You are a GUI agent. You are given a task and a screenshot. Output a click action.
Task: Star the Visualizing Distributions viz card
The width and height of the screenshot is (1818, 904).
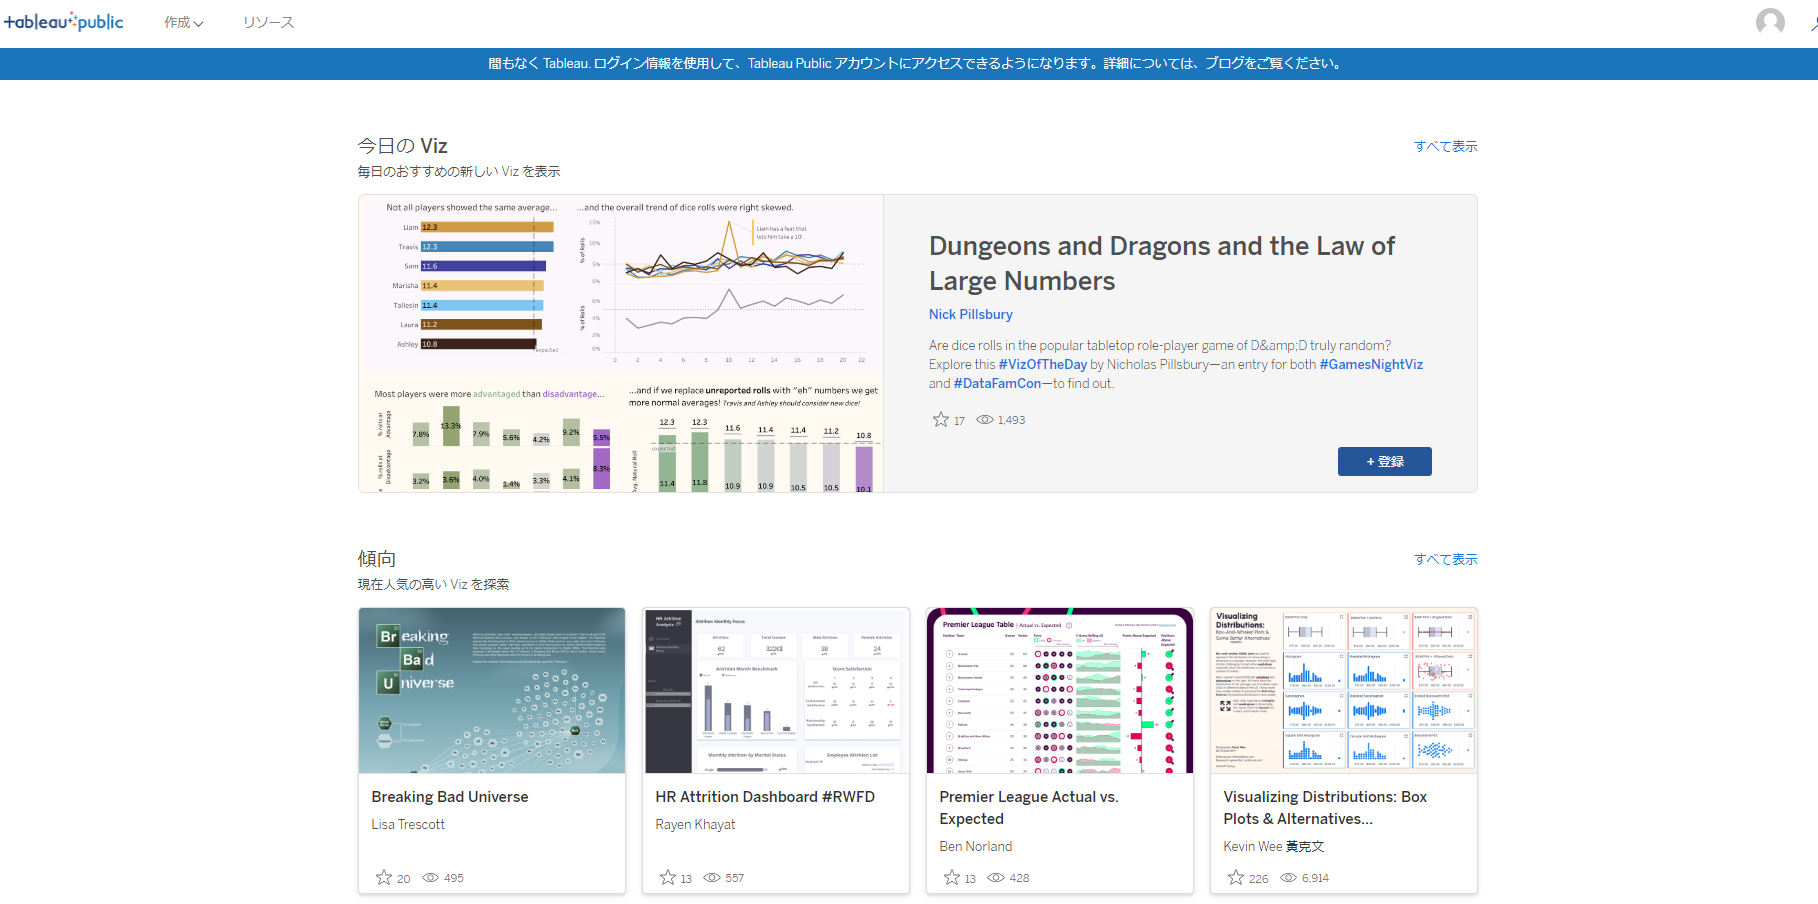(x=1236, y=878)
